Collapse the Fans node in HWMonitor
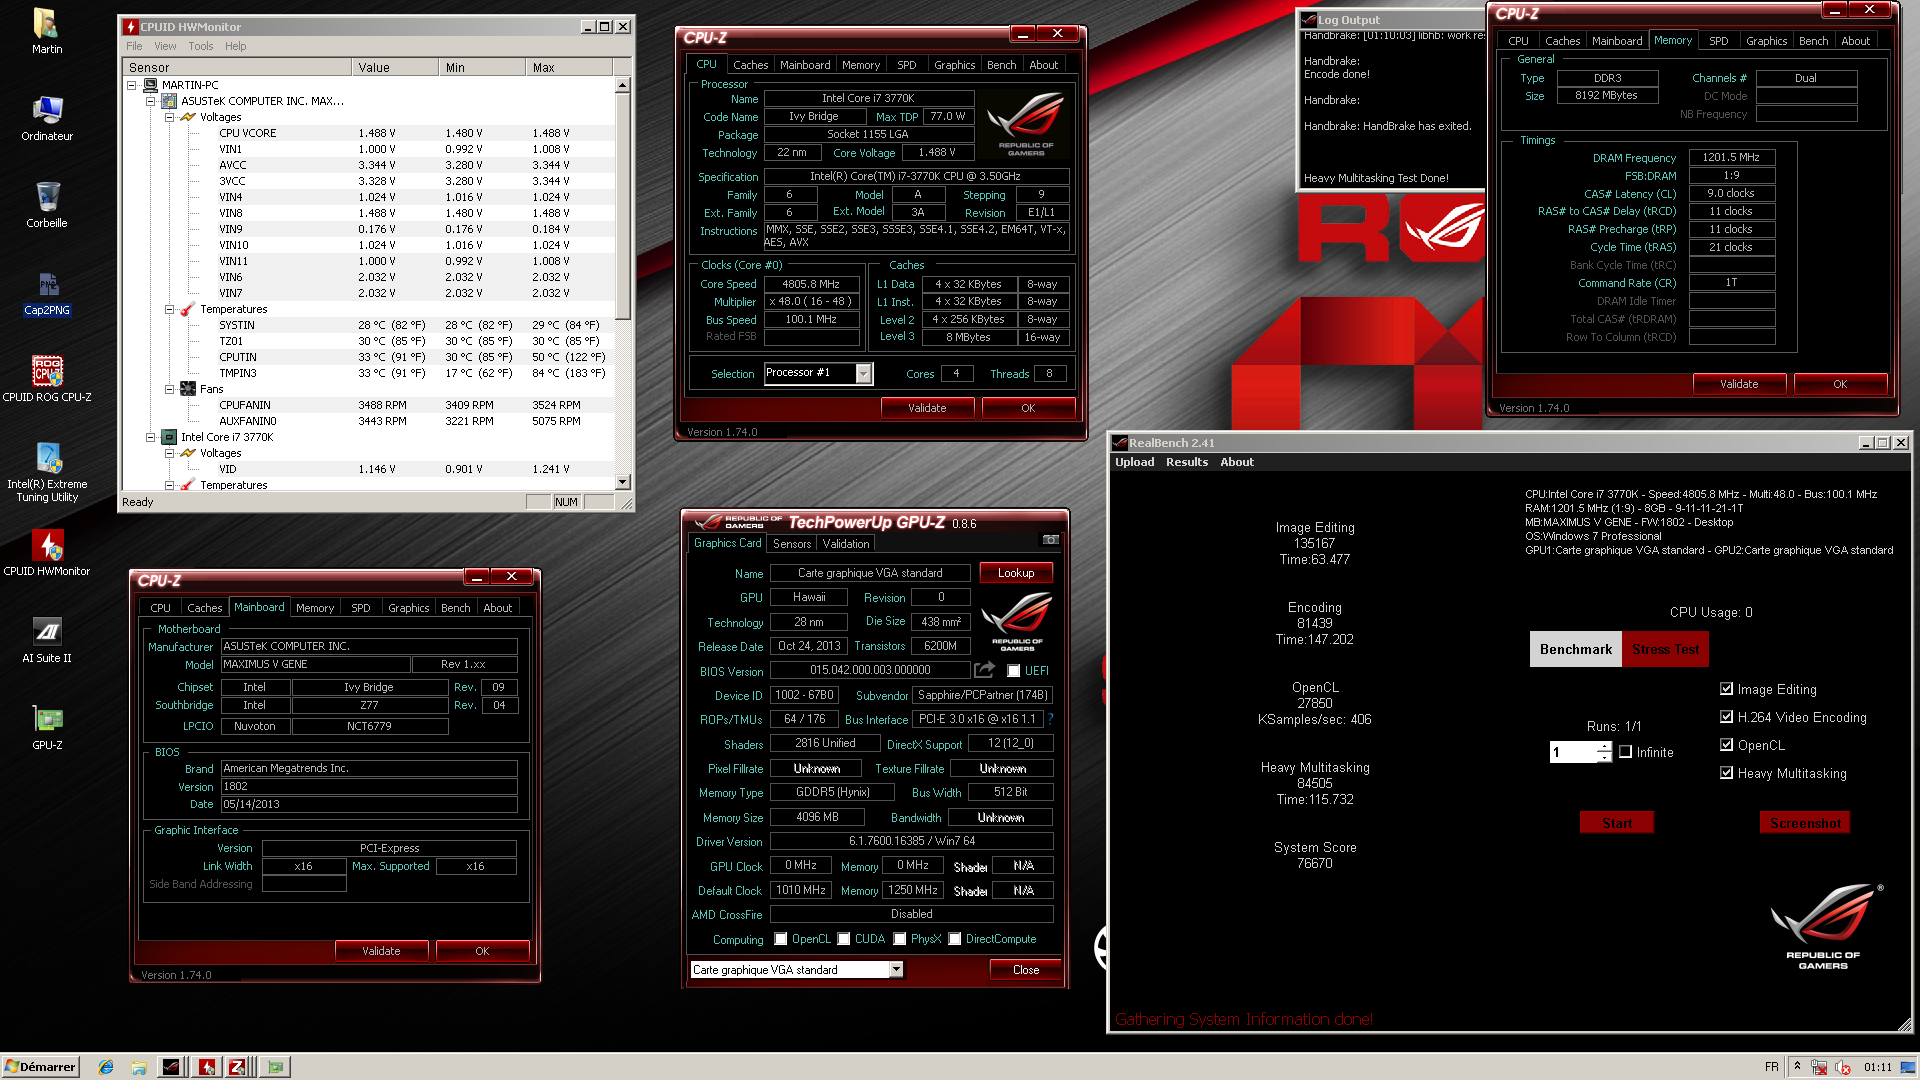 [x=169, y=389]
